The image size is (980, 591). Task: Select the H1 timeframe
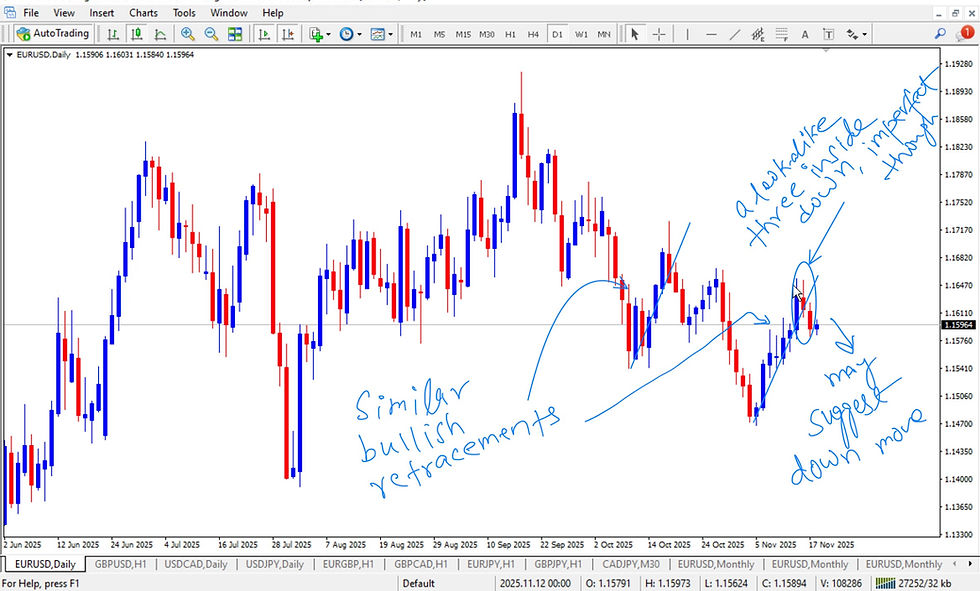coord(510,34)
